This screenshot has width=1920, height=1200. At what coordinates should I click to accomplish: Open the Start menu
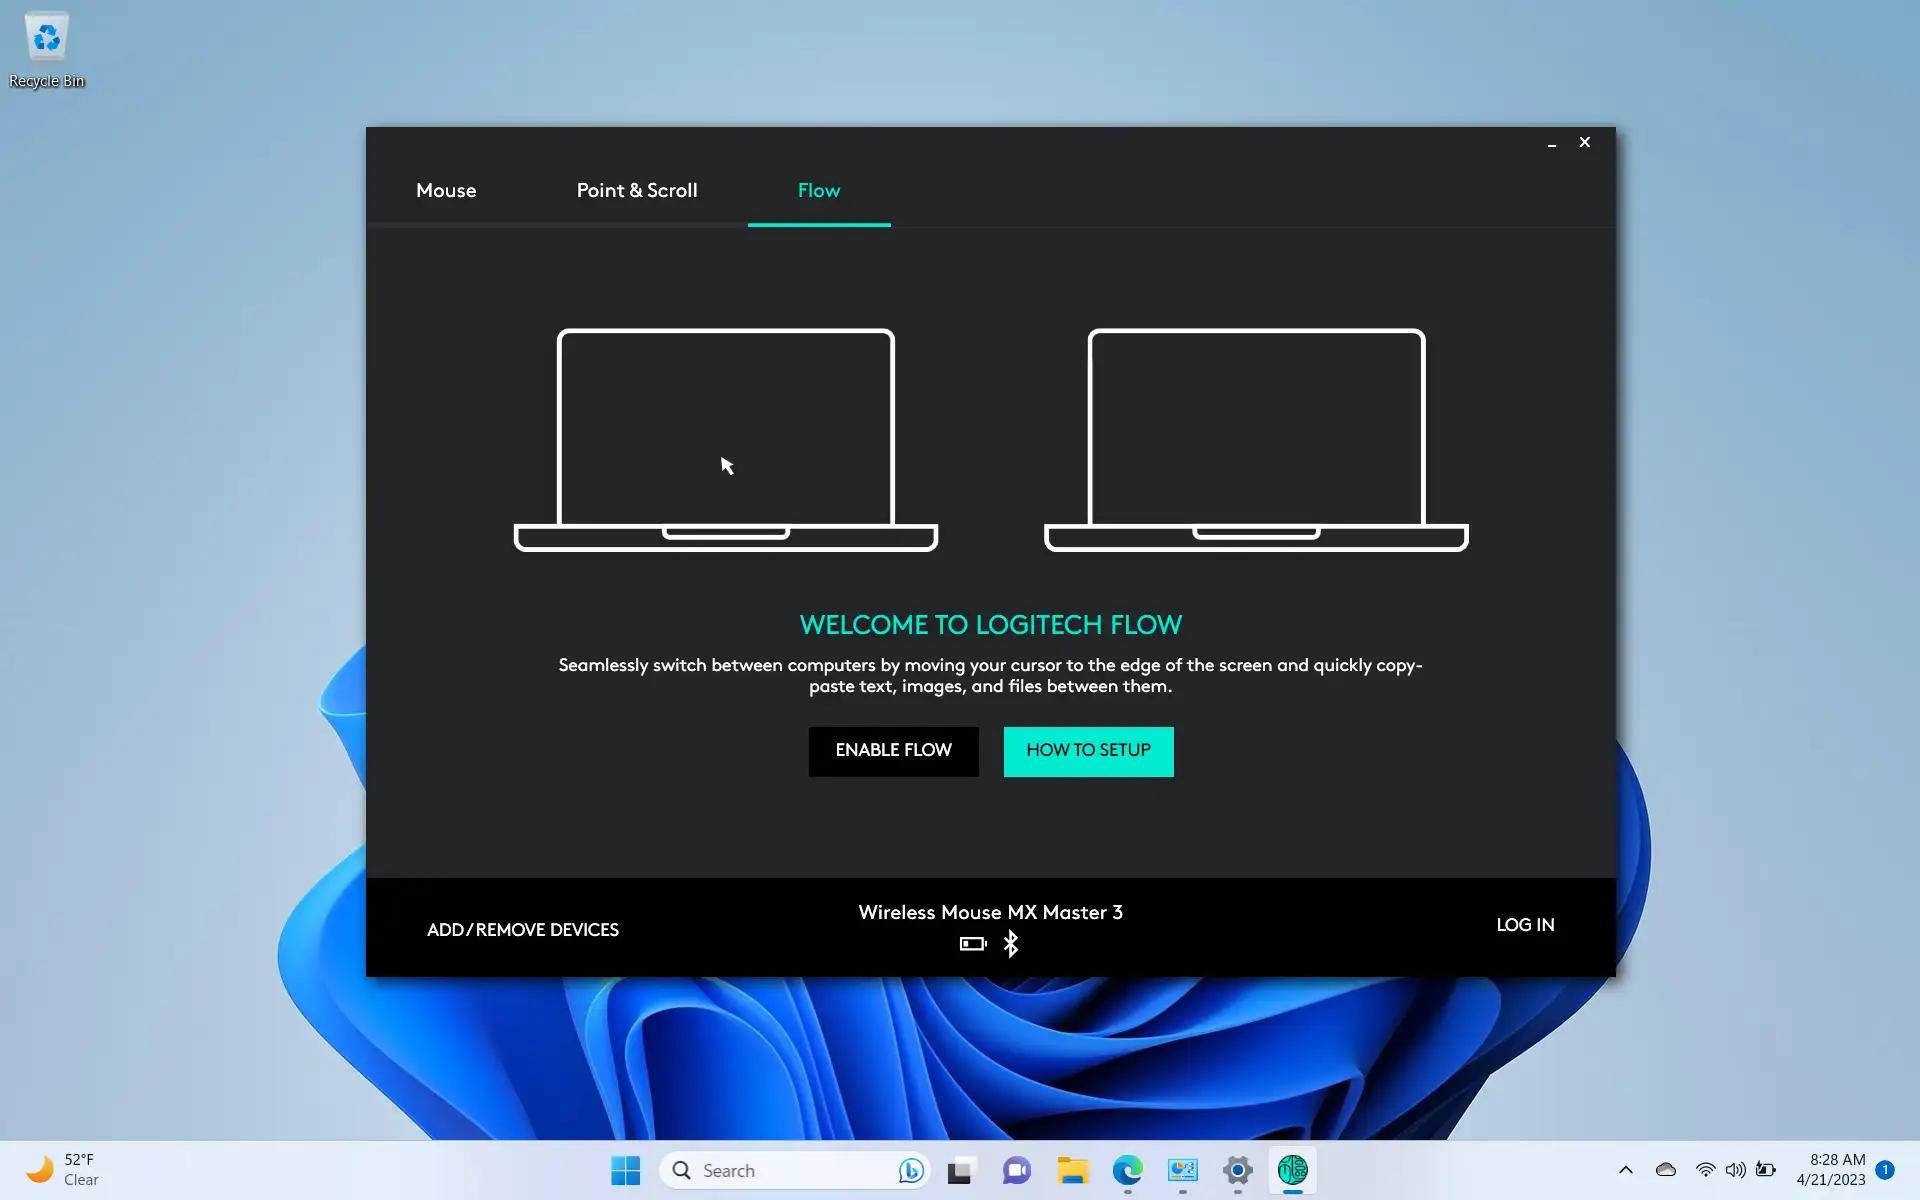coord(625,1170)
